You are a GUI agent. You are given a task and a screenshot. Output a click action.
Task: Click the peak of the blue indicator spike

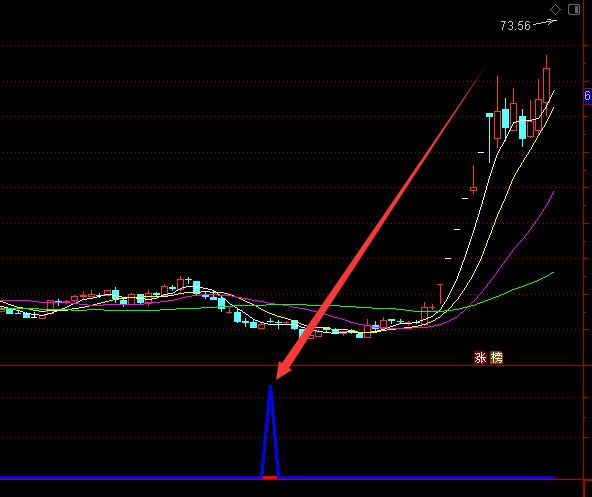coord(270,387)
